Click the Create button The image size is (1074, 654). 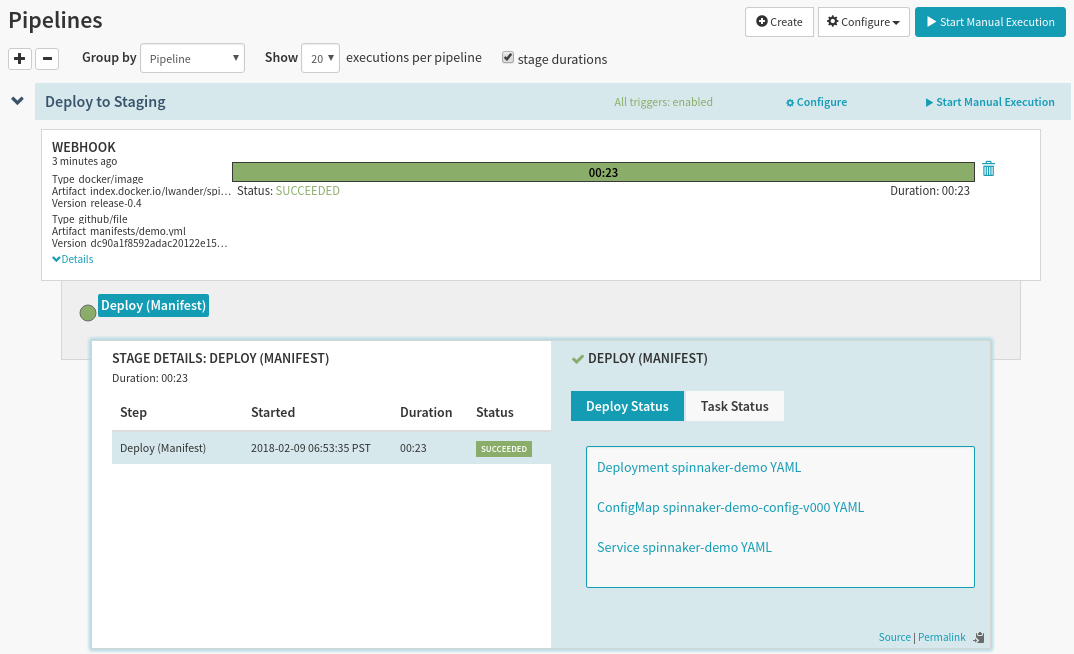pyautogui.click(x=779, y=22)
